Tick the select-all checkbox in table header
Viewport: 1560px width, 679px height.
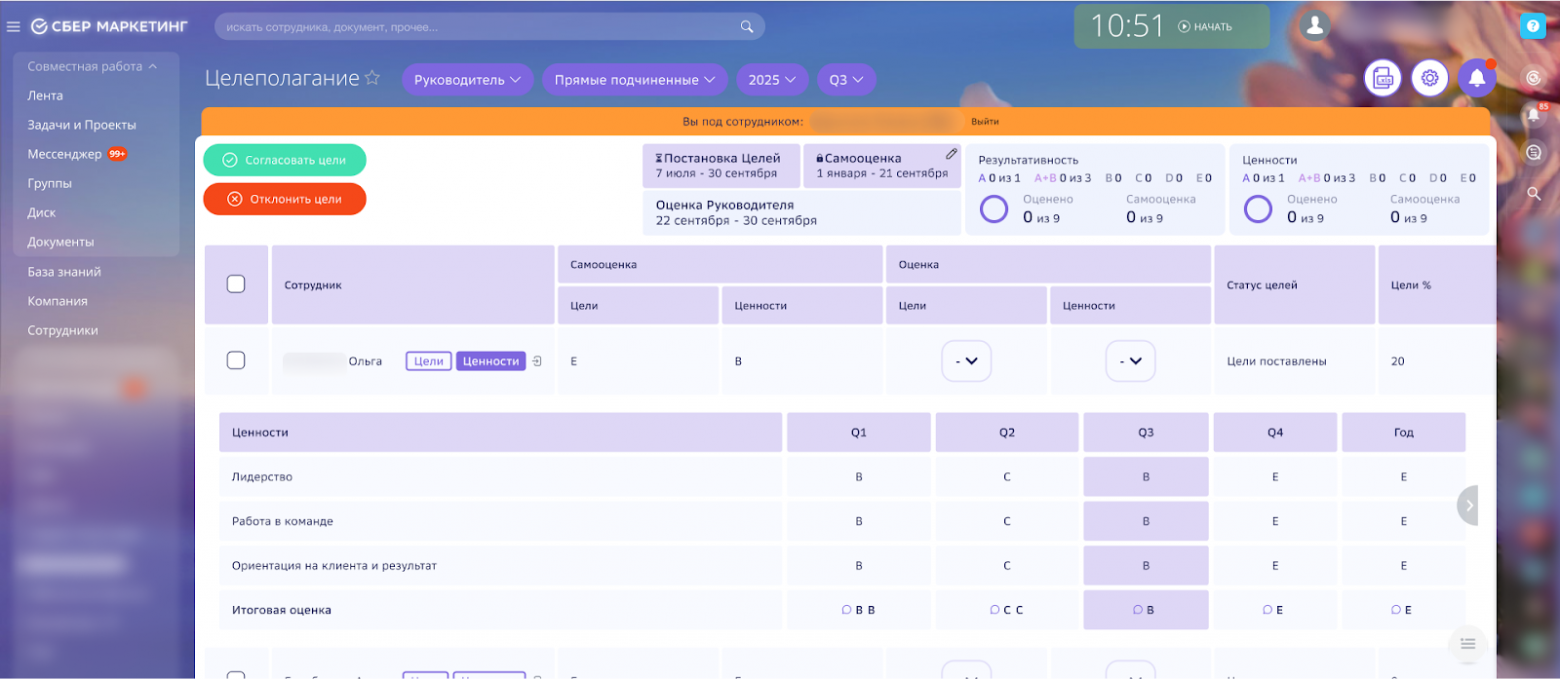click(x=236, y=284)
